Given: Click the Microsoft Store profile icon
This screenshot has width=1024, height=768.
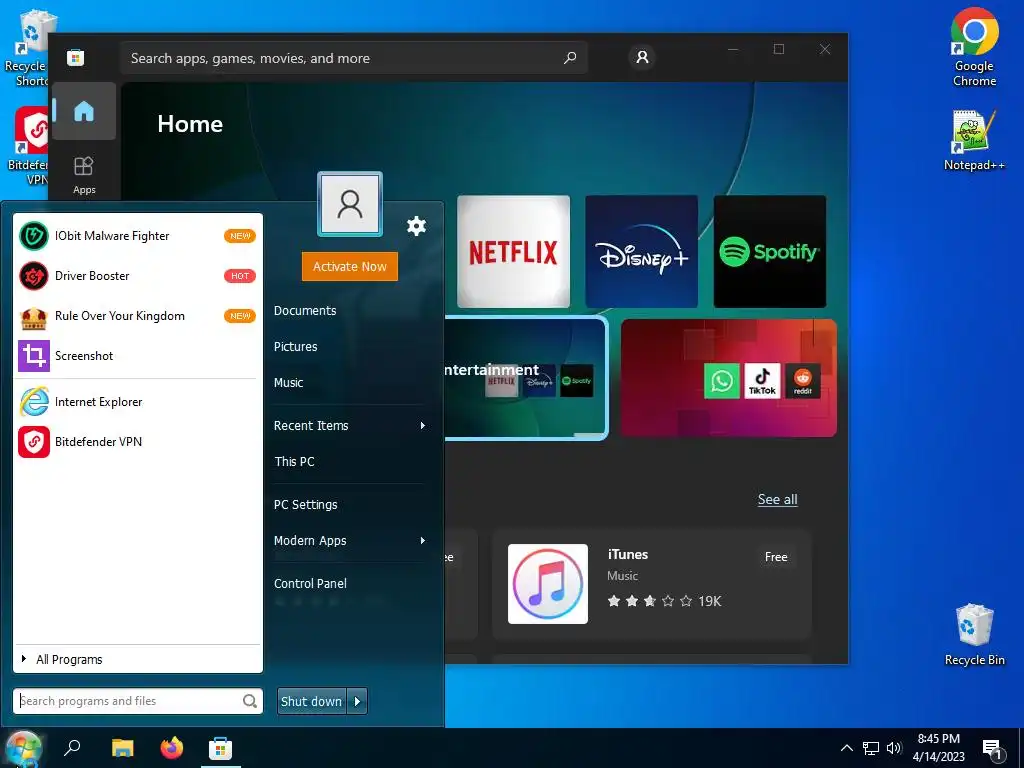Looking at the screenshot, I should pos(642,57).
